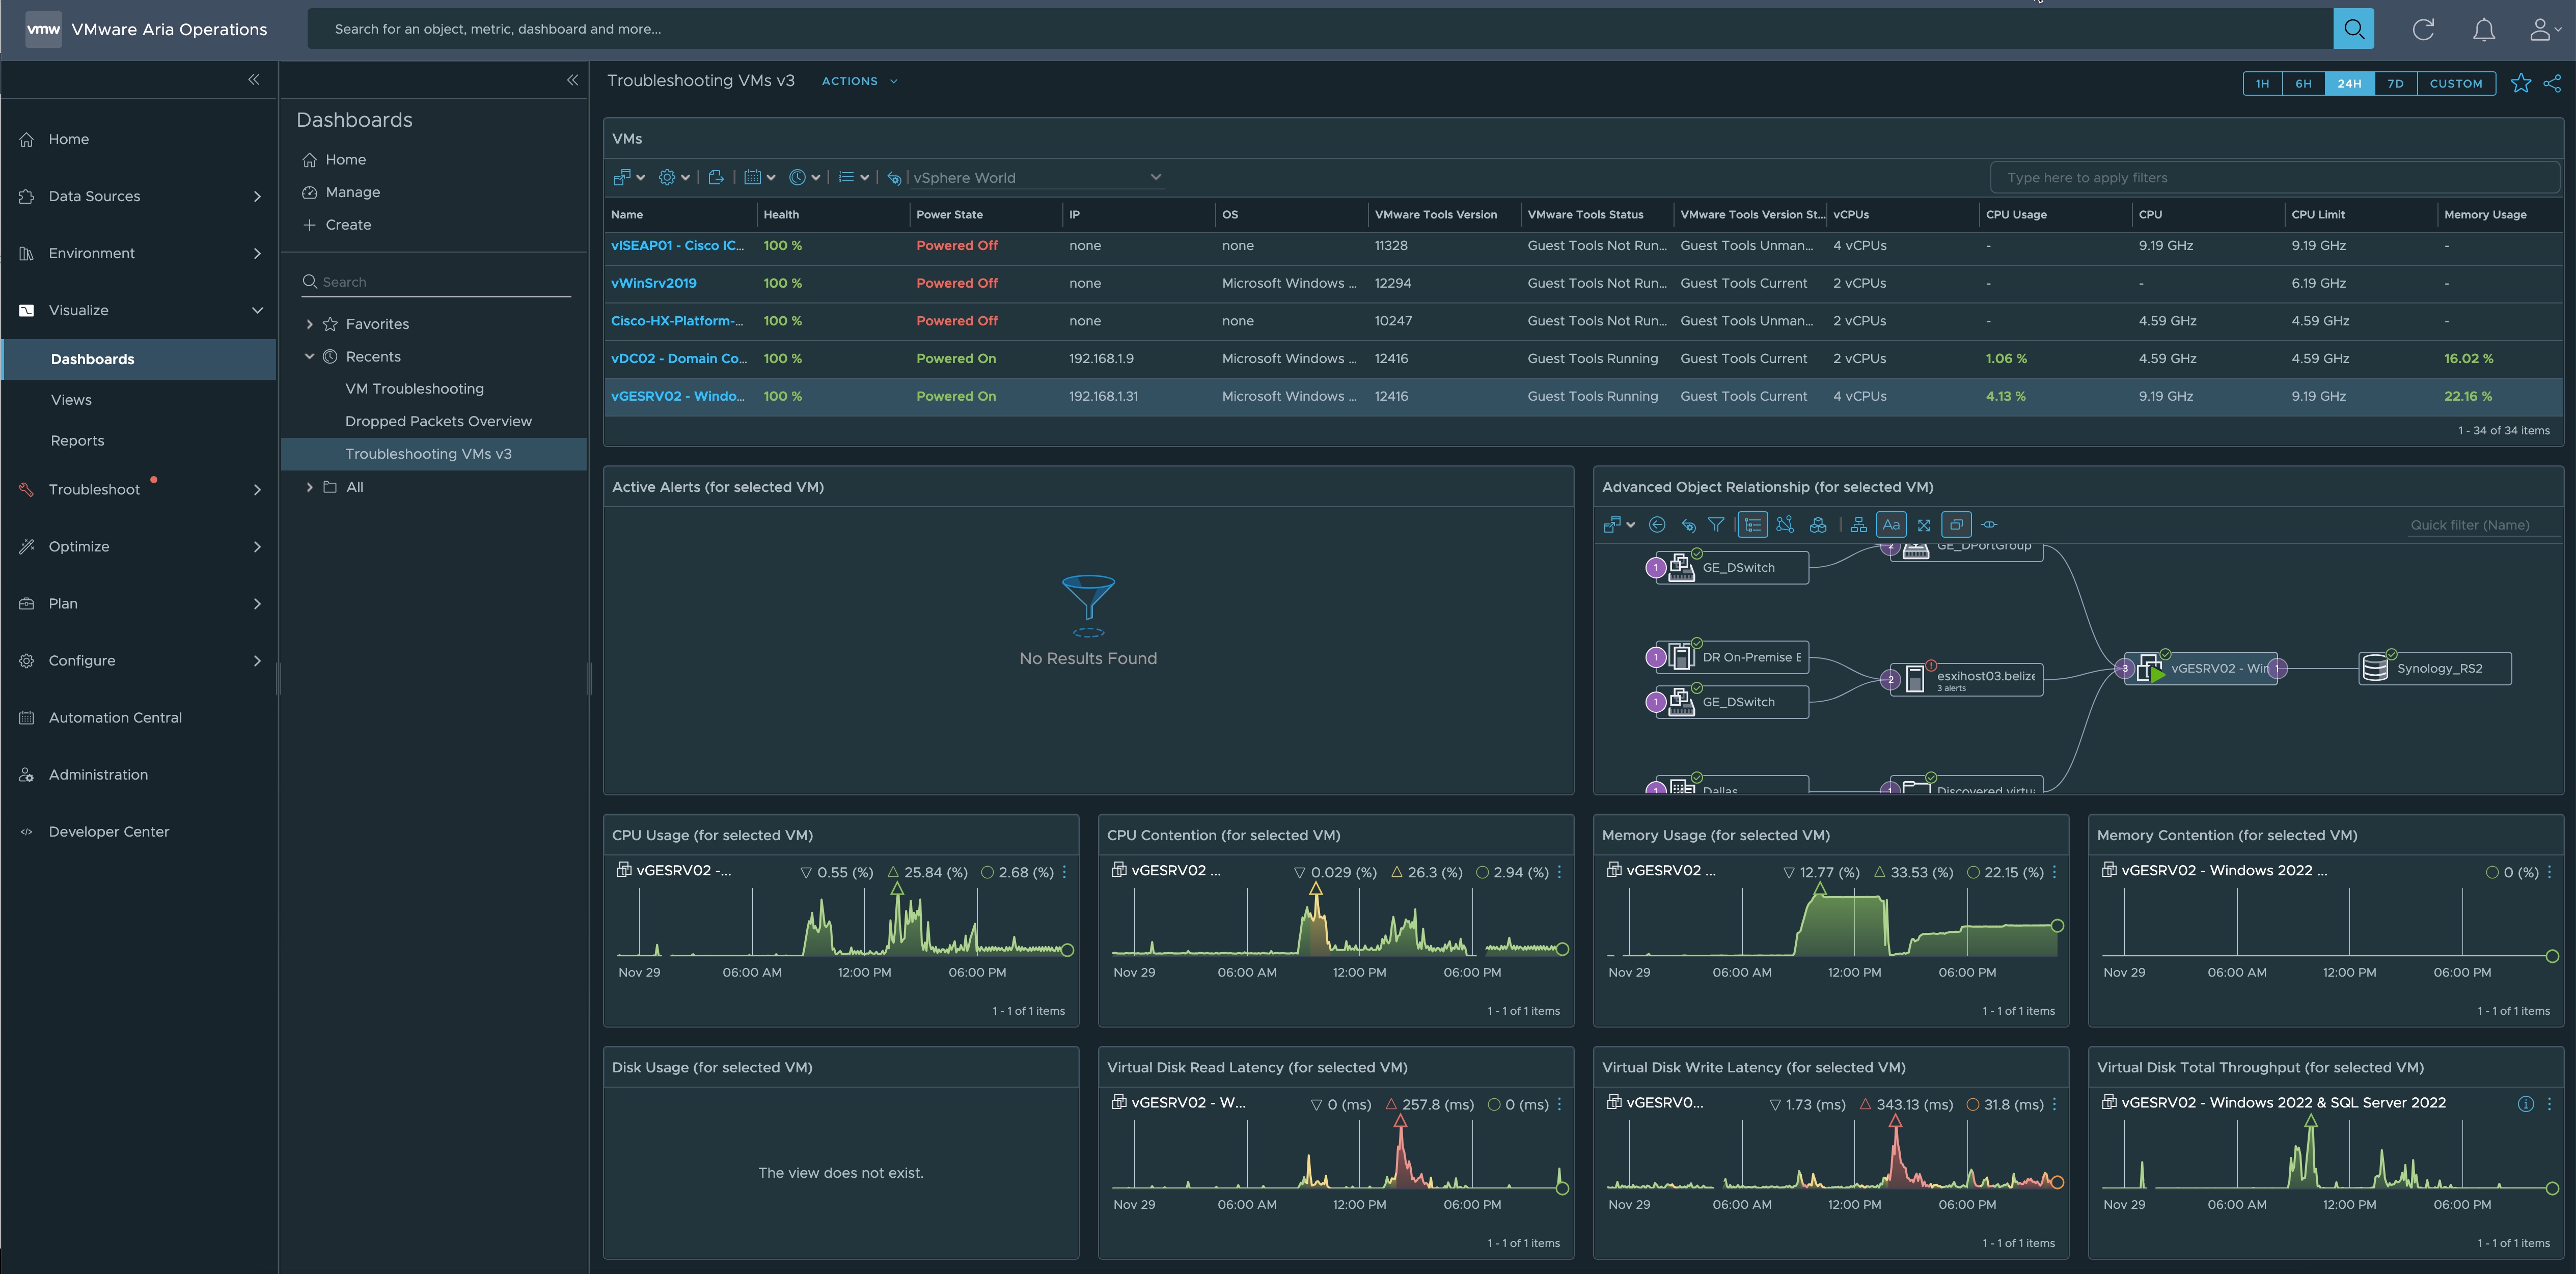2576x1274 pixels.
Task: Click the filter funnel in relationship toolbar
Action: [x=1716, y=524]
